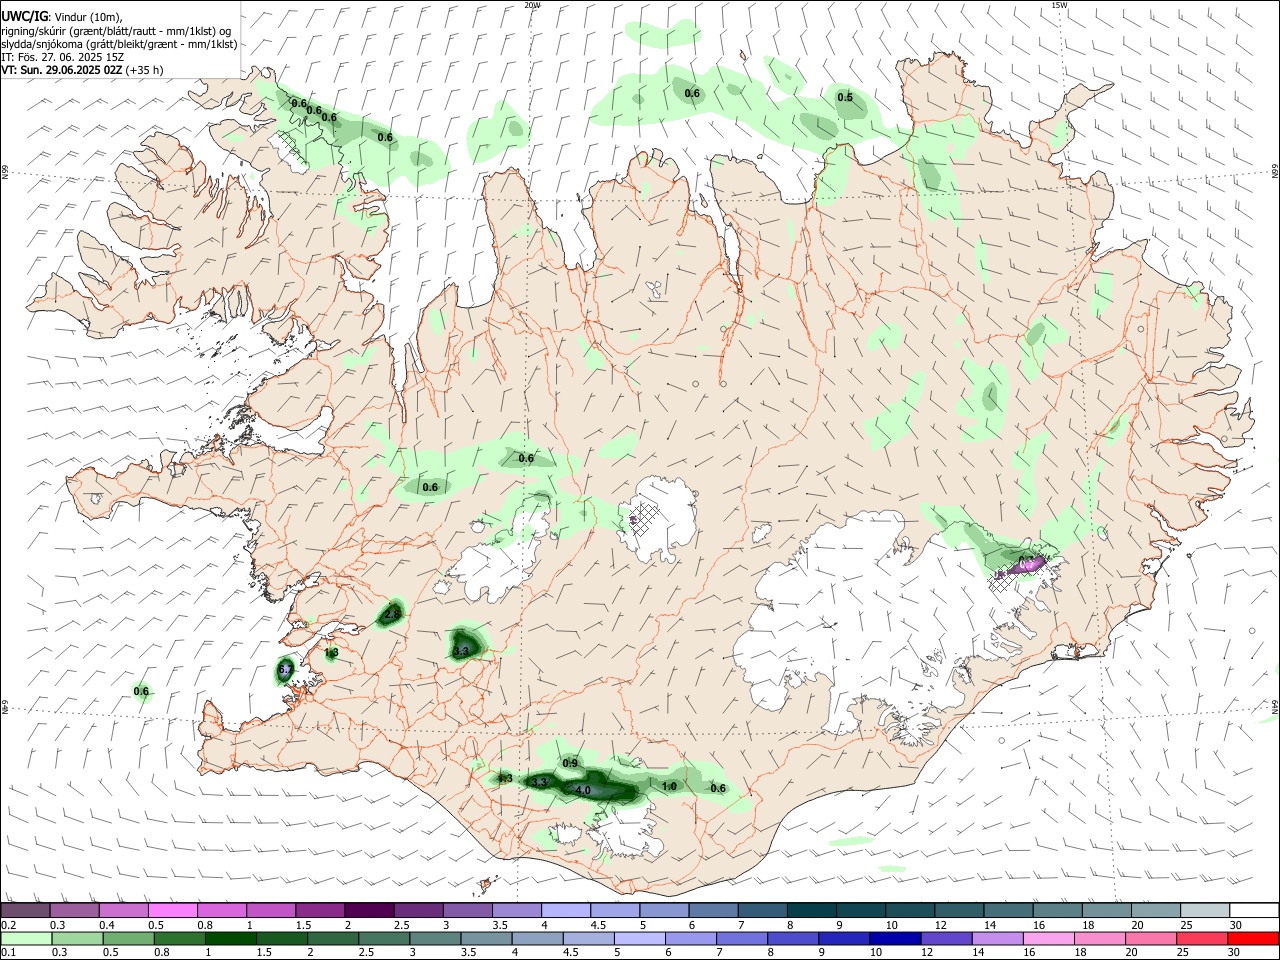Click the 'slydda/snjókoma' legend description line
Viewport: 1280px width, 960px height.
point(119,44)
